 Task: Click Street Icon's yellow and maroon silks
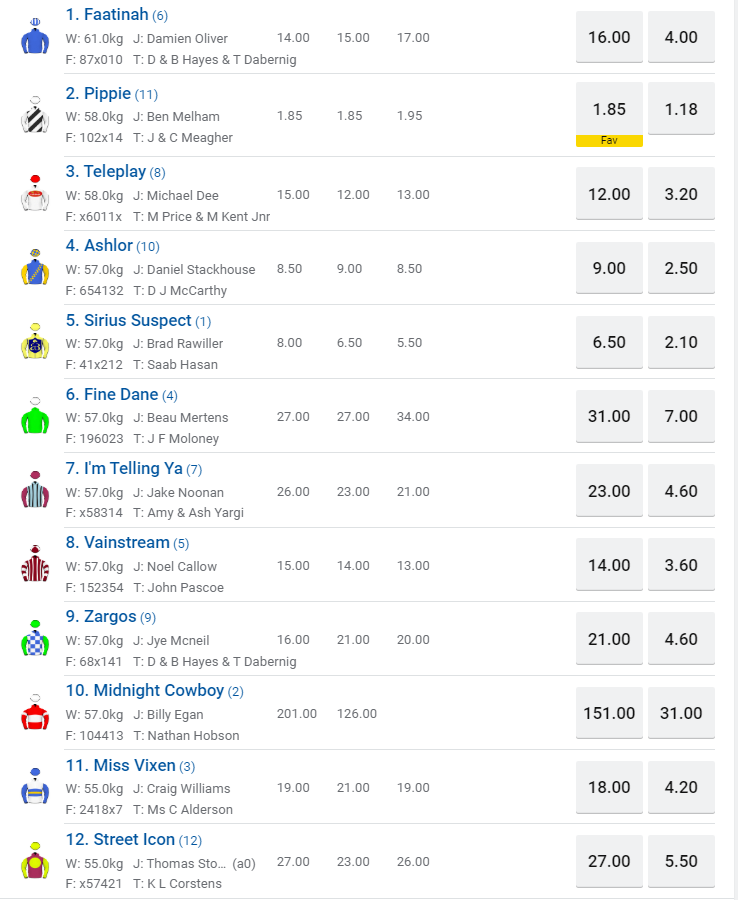click(x=35, y=861)
